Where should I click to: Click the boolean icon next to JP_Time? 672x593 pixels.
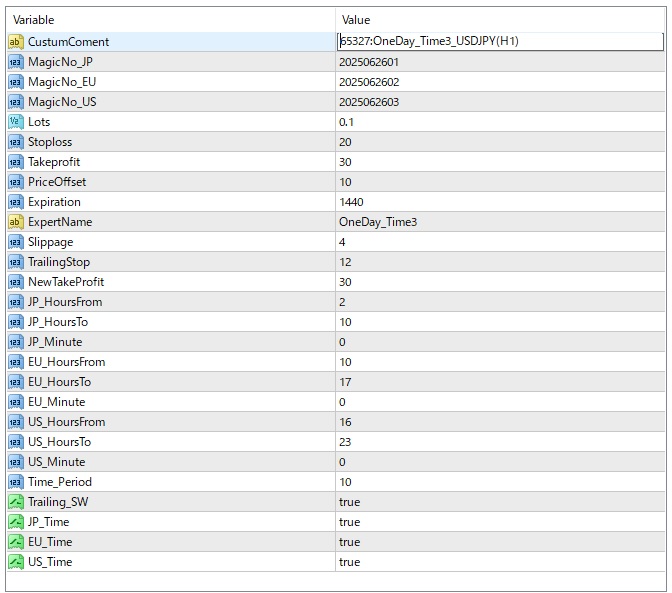(15, 522)
